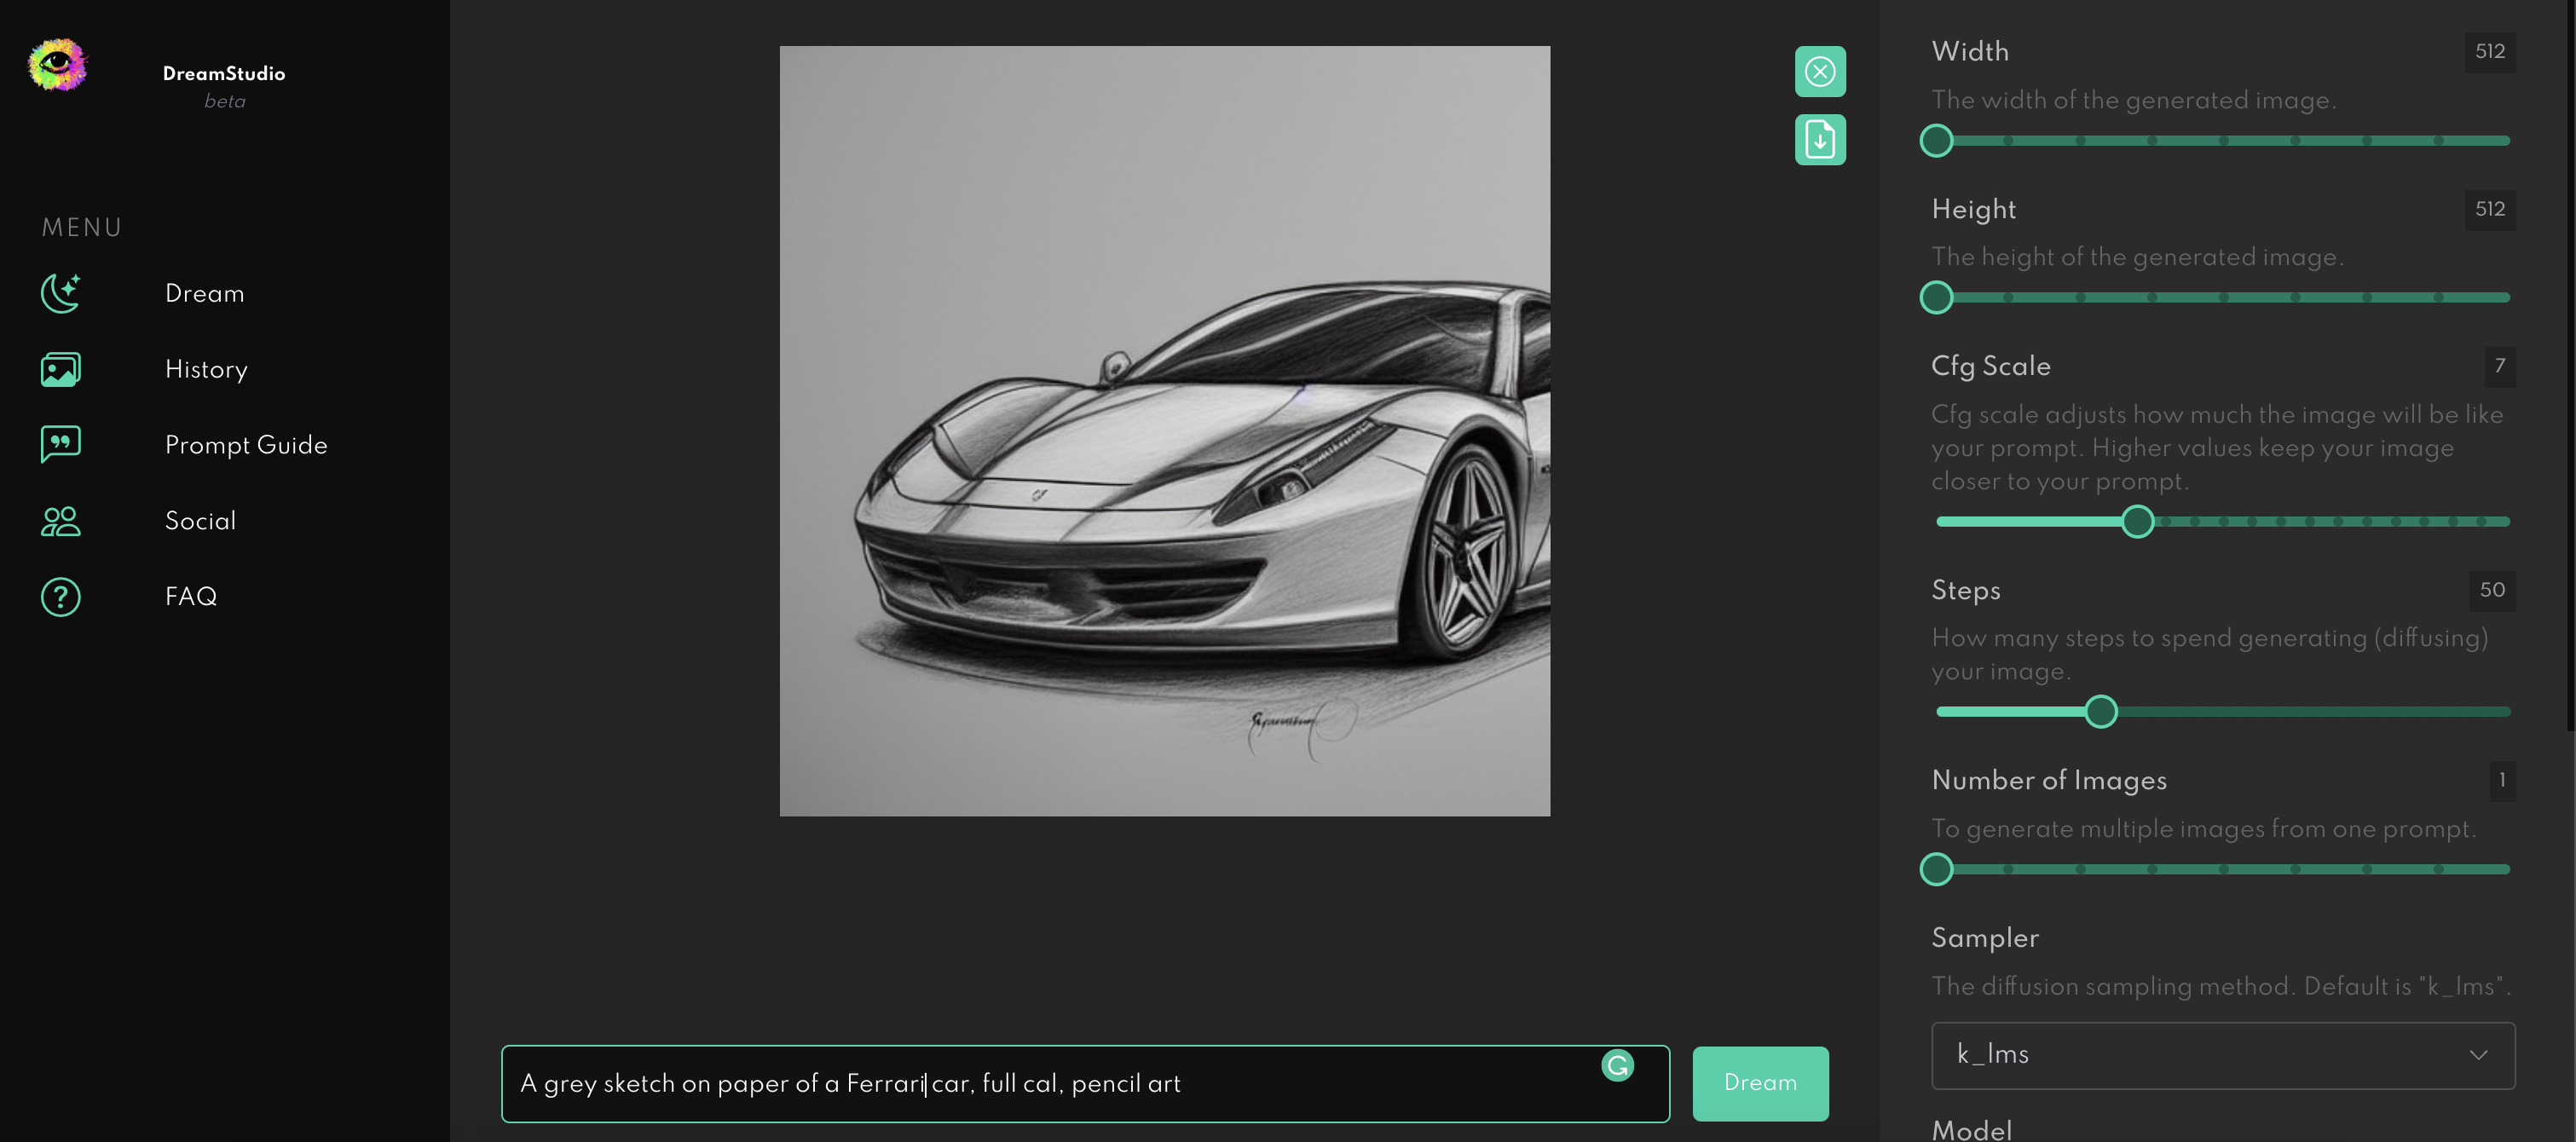Drag the Cfg Scale slider

pos(2135,522)
